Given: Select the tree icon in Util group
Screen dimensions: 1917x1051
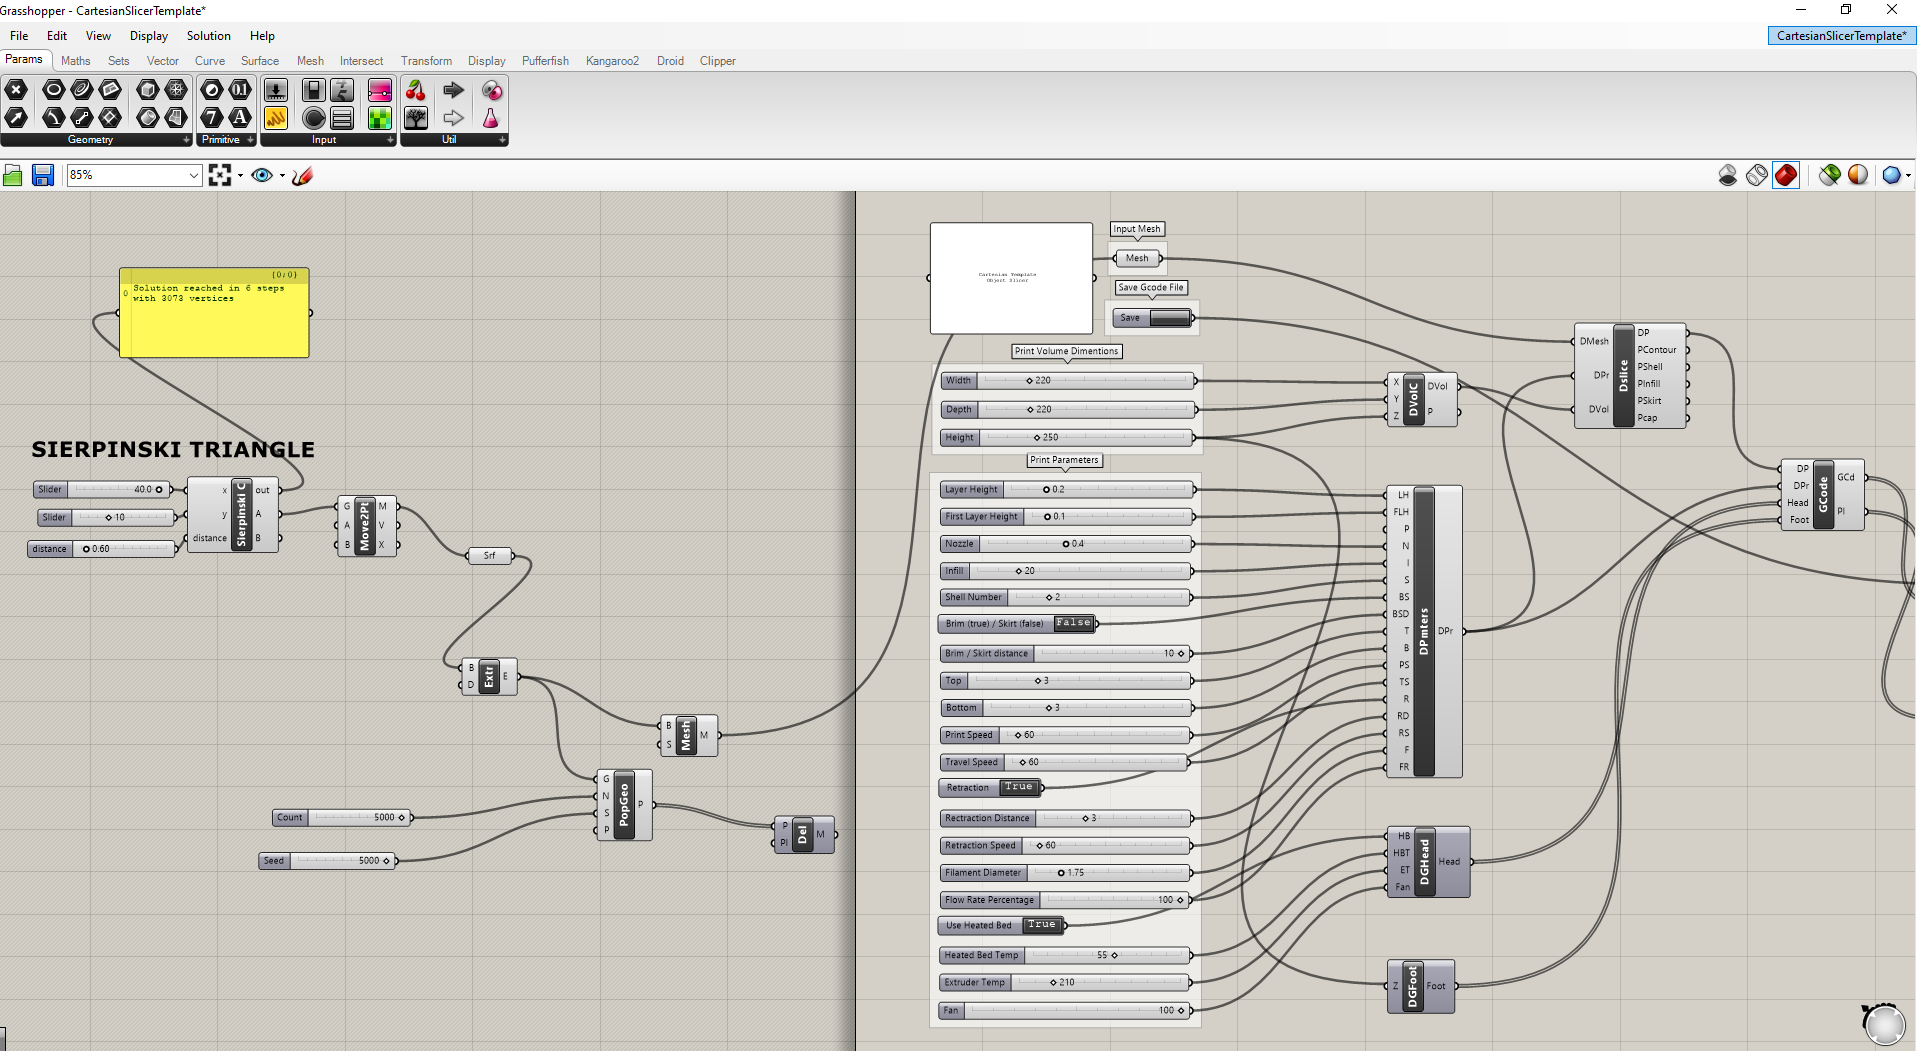Looking at the screenshot, I should 416,118.
